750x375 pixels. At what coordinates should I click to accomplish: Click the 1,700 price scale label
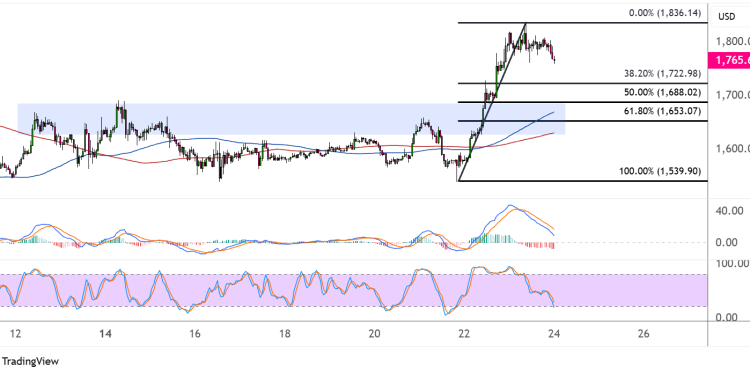point(732,95)
